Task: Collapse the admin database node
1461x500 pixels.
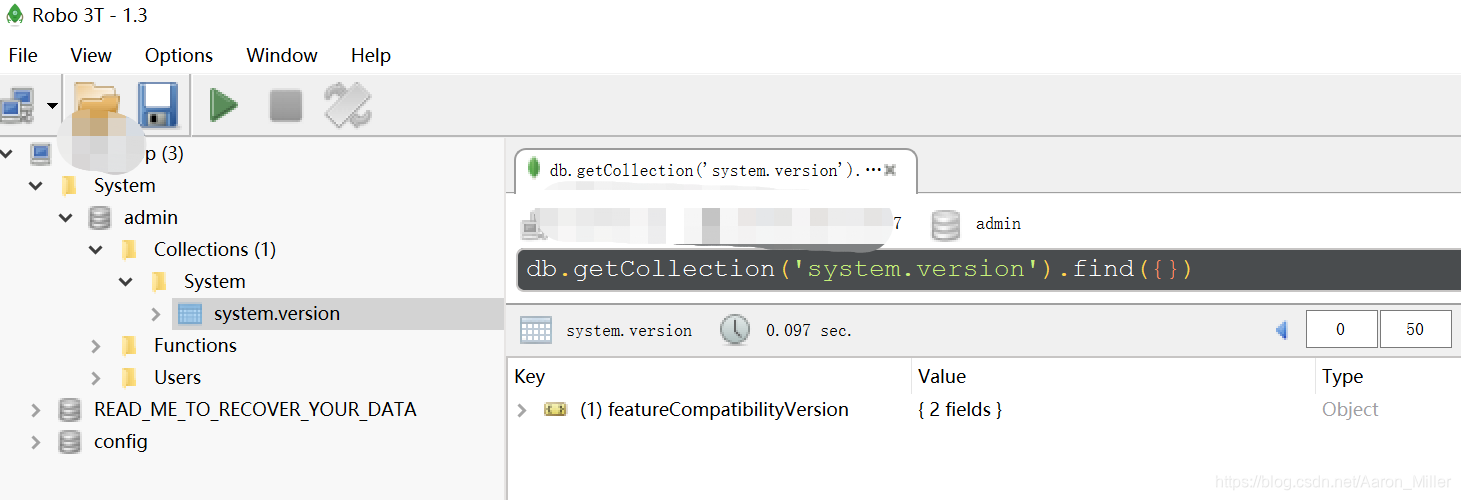Action: pos(66,218)
